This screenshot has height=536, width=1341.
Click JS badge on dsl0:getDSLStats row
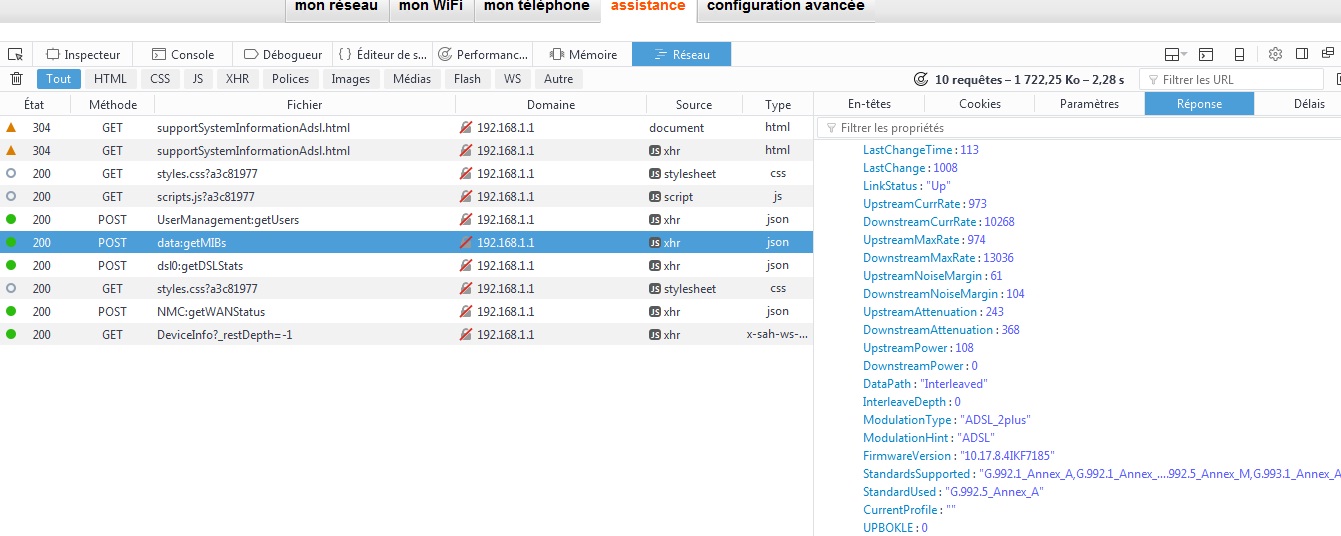pyautogui.click(x=655, y=266)
